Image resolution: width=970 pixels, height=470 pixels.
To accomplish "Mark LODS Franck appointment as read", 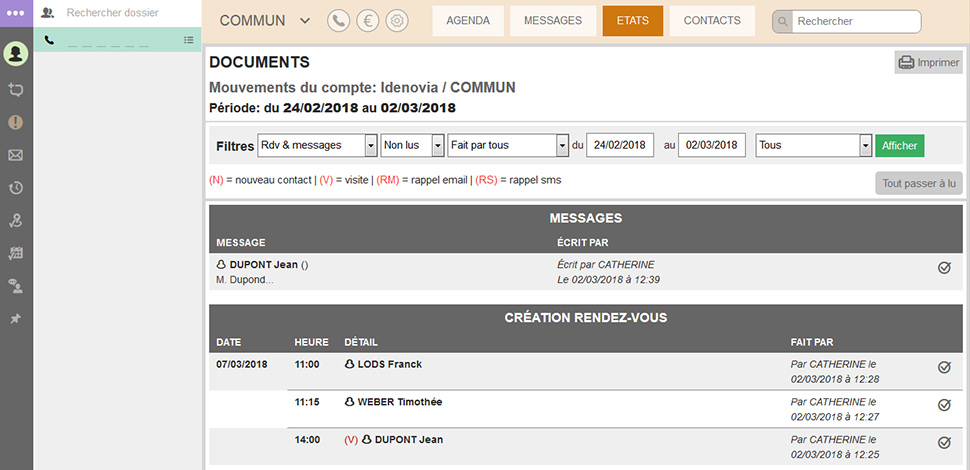I will click(x=944, y=367).
